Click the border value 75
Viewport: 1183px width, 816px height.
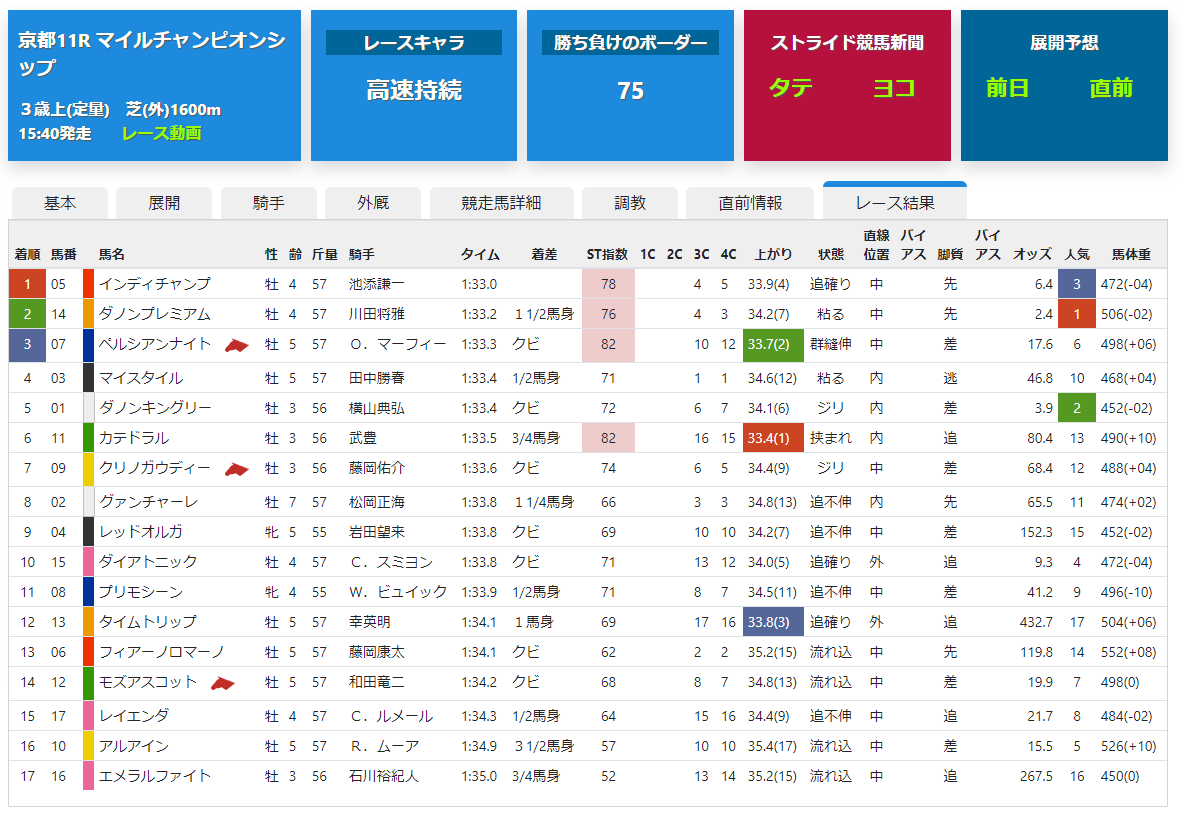click(630, 91)
